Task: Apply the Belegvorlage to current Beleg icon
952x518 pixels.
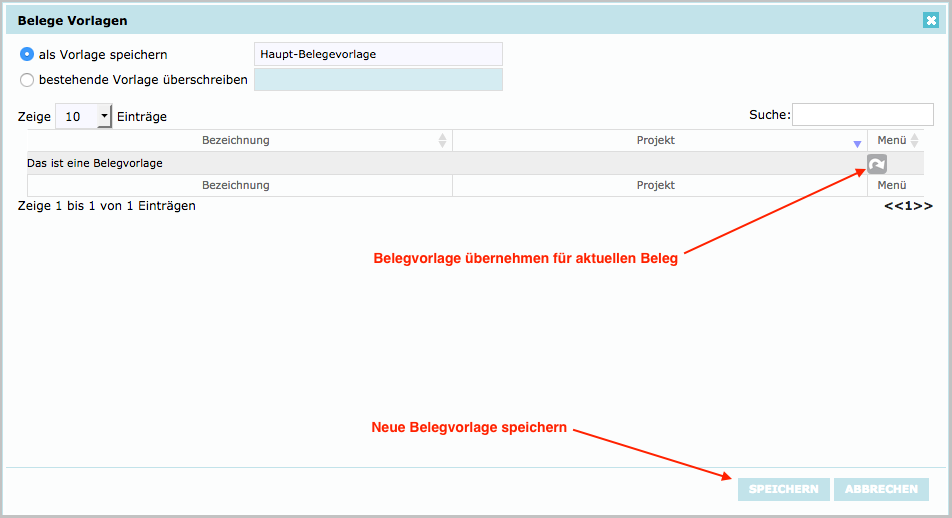Action: (876, 164)
